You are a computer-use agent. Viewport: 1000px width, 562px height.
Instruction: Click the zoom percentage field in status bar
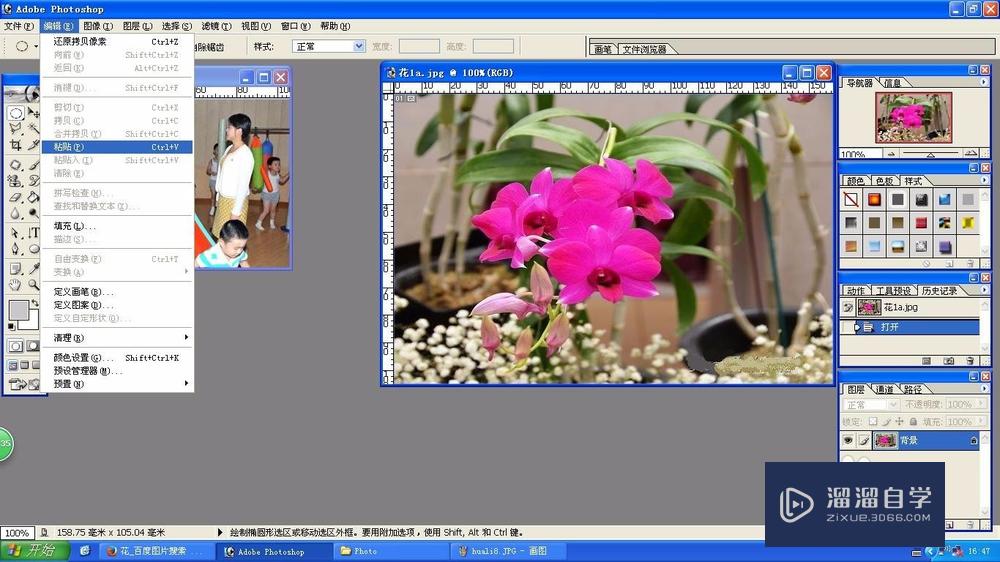pos(17,533)
